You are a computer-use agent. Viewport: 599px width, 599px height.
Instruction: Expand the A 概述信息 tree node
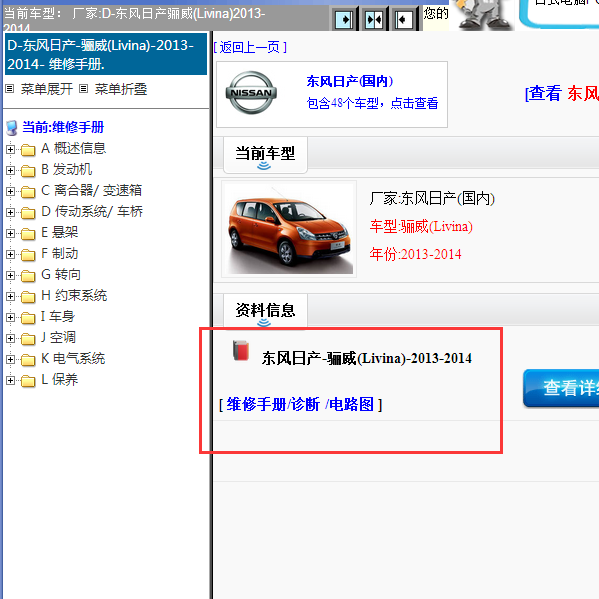pyautogui.click(x=10, y=149)
